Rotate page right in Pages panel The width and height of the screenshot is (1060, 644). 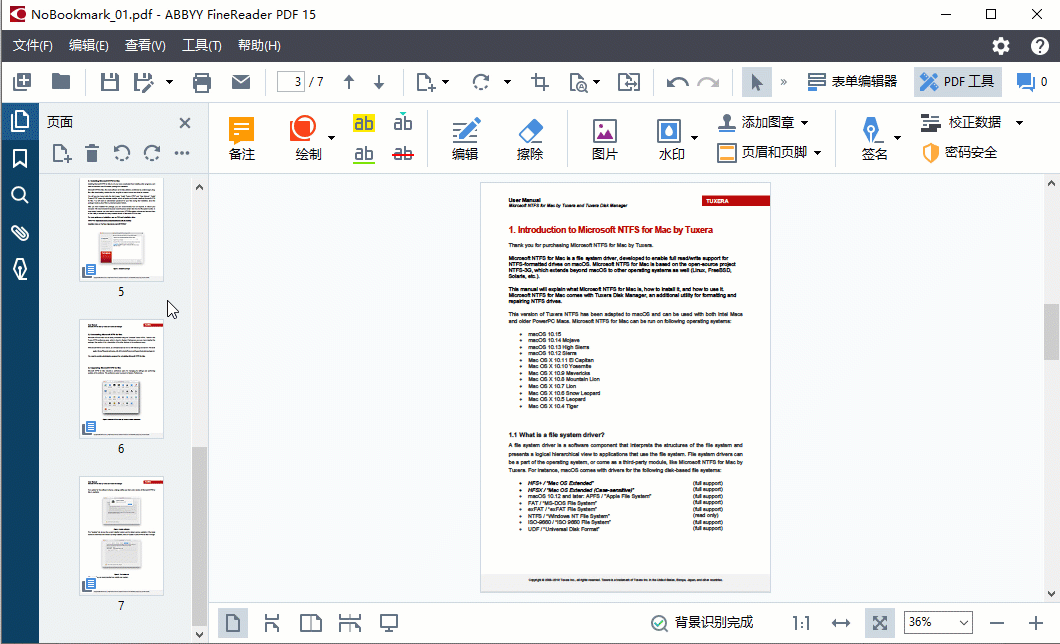tap(151, 153)
